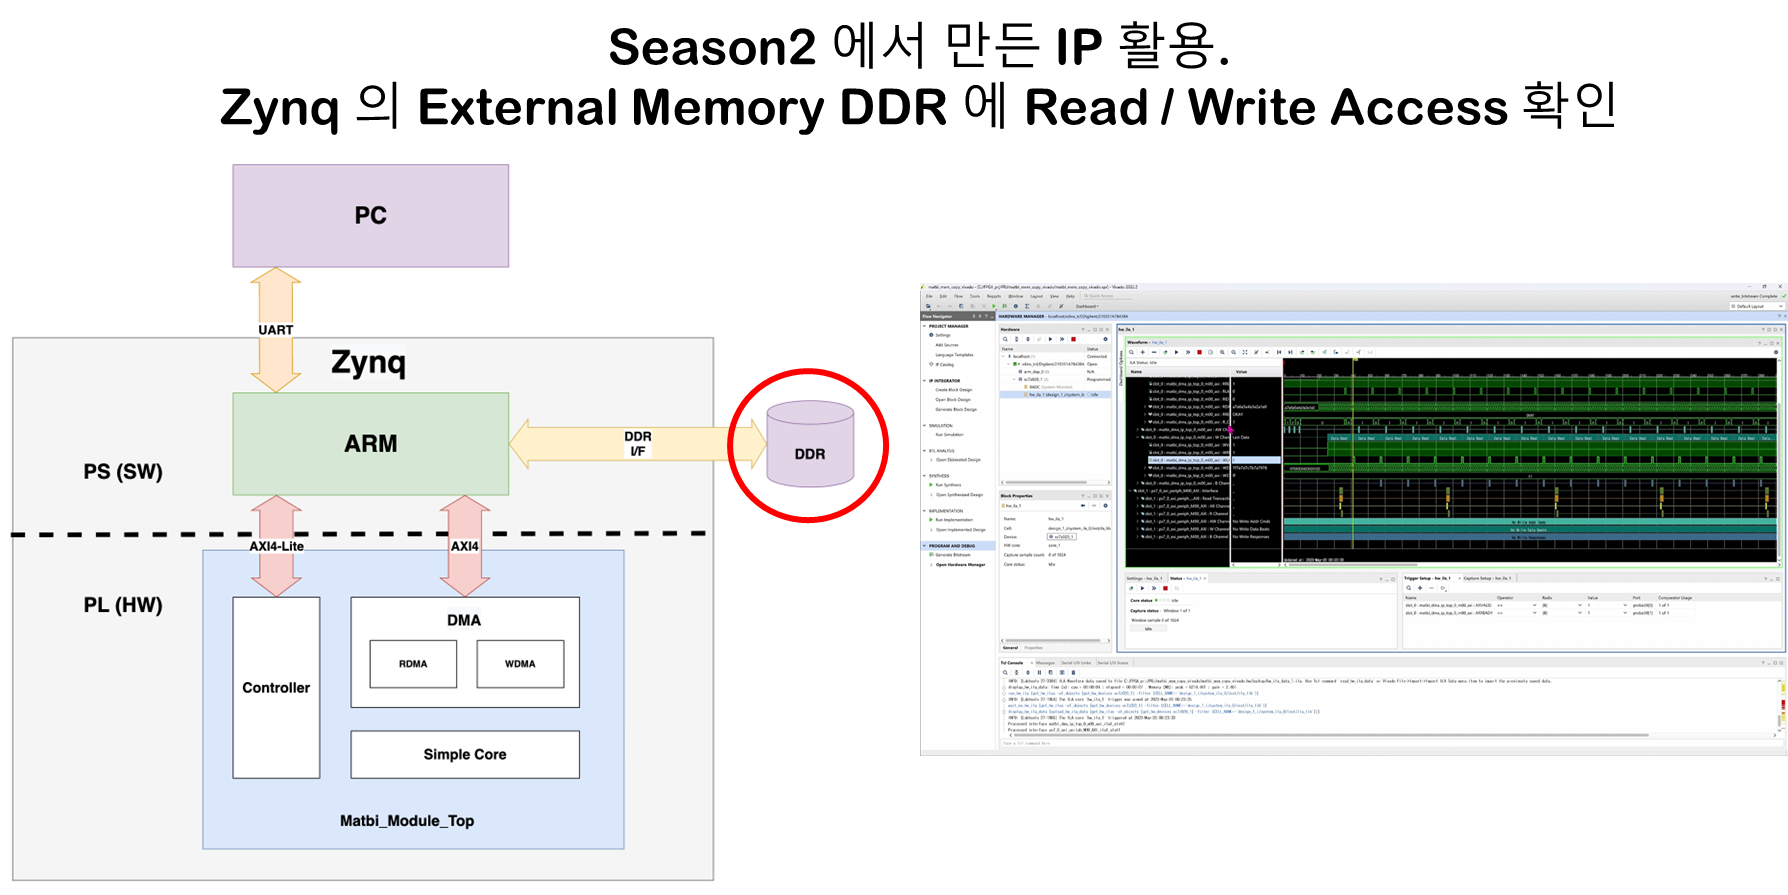Collapse the RTL ANALYSIS section
The width and height of the screenshot is (1788, 895).
point(924,451)
